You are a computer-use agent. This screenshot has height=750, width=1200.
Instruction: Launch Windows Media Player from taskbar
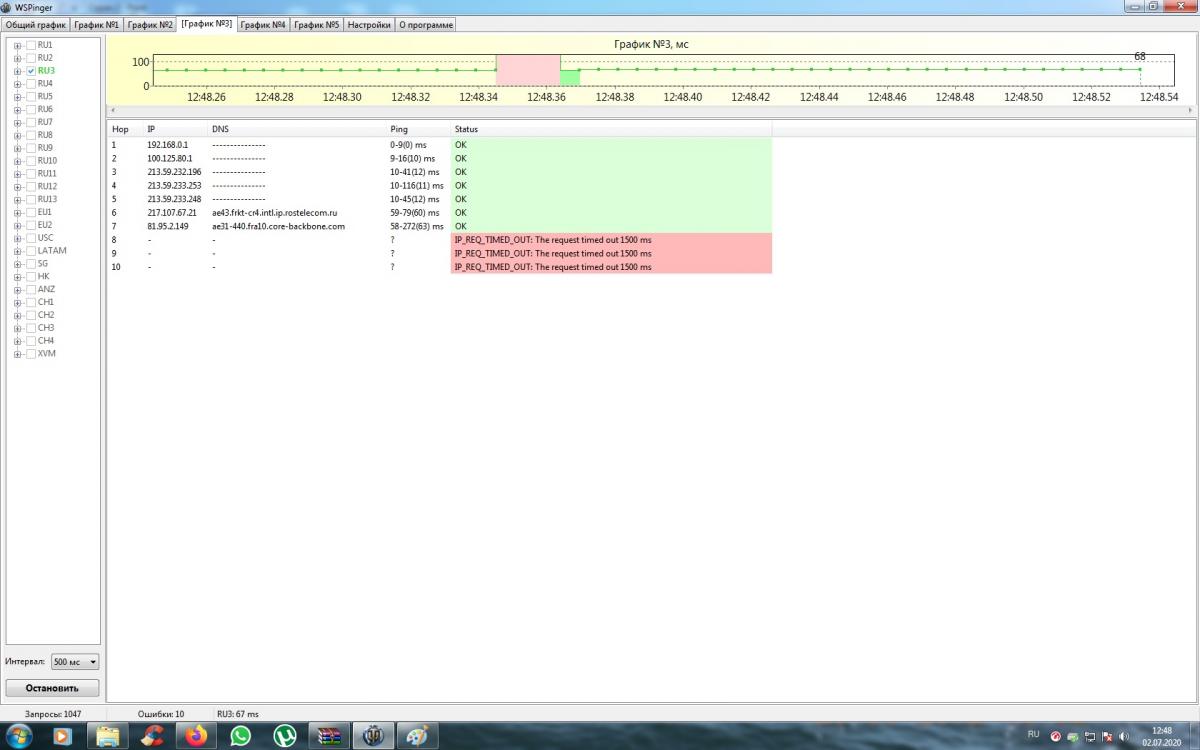(62, 736)
